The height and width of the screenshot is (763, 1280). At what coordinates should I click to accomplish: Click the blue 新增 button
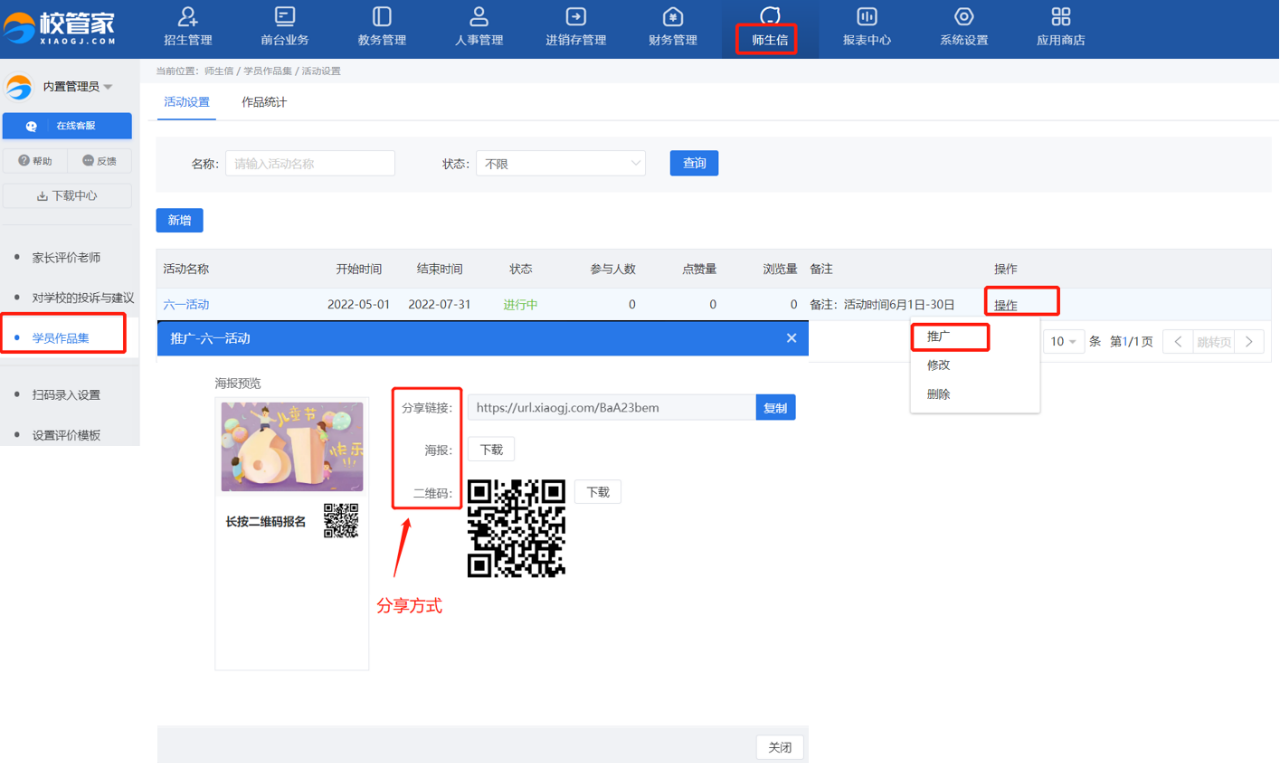coord(179,220)
